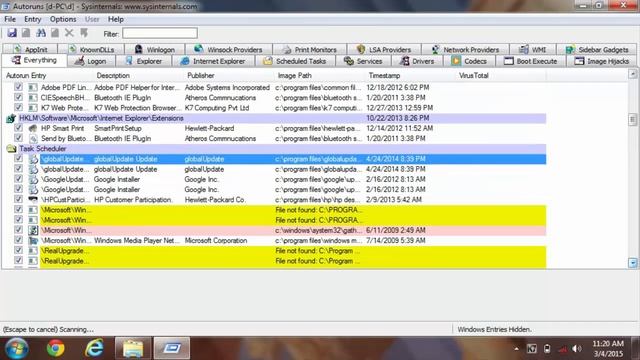This screenshot has height=360, width=640.
Task: Open Windows Explorer from the taskbar
Action: (133, 348)
